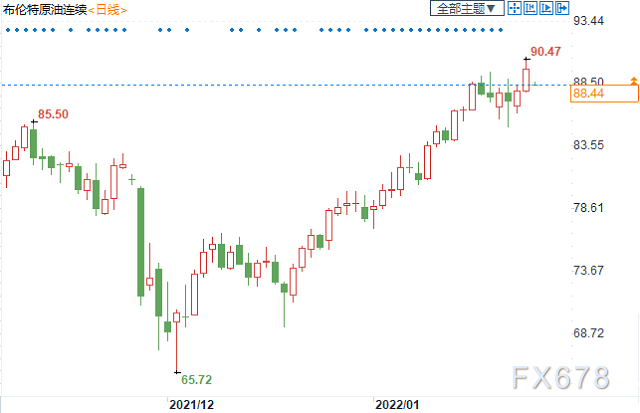The image size is (640, 413).
Task: Click the 93.44 price axis label
Action: coord(588,21)
